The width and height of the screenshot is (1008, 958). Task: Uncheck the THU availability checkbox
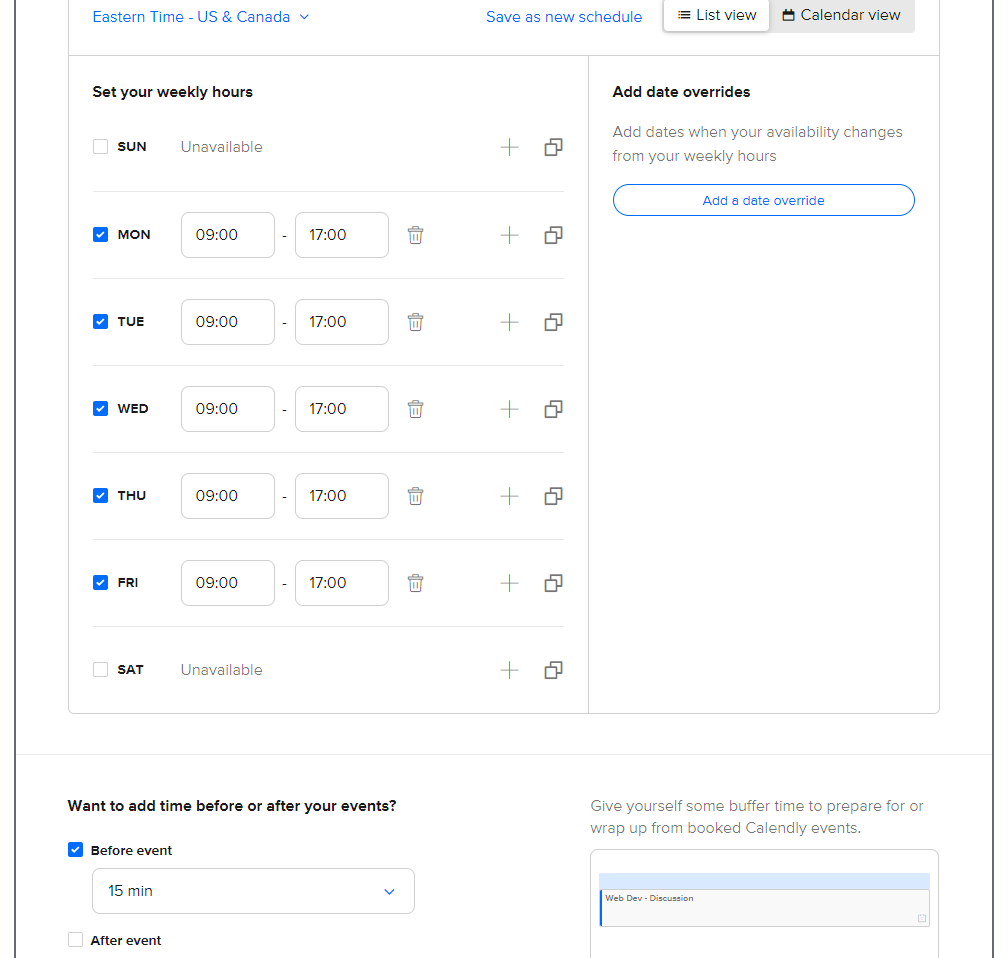tap(100, 496)
